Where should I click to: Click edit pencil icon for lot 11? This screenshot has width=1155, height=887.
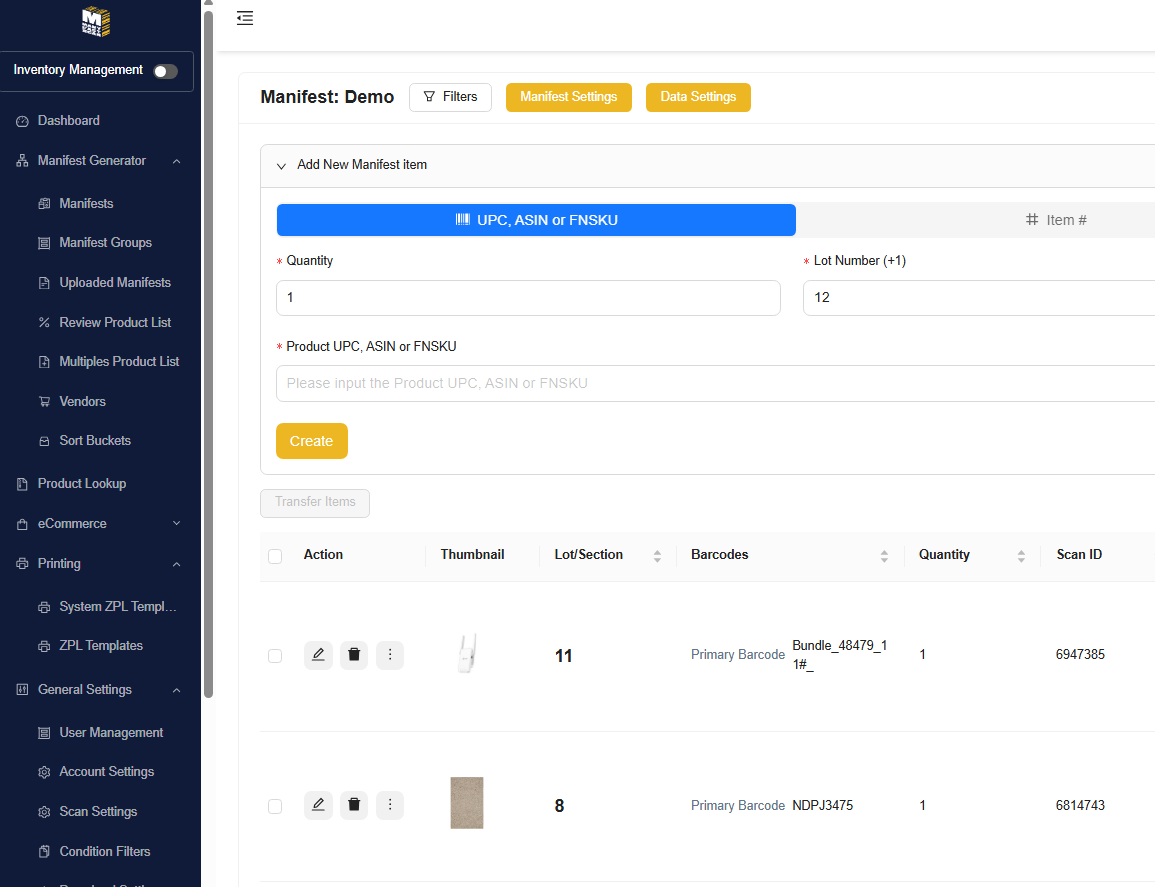coord(318,656)
